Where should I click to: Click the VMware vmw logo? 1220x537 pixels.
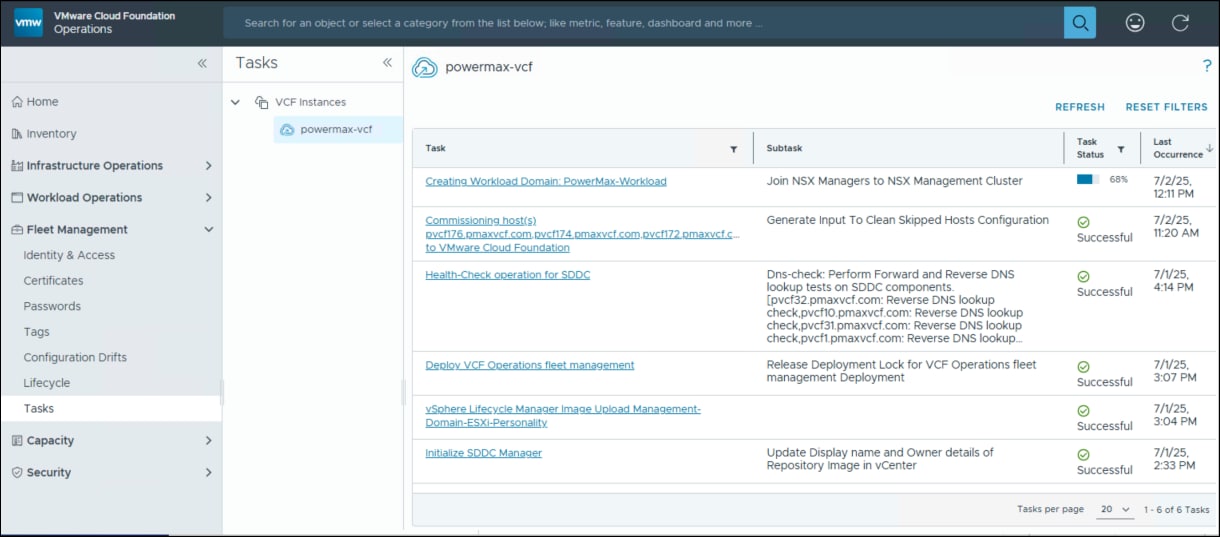coord(28,22)
